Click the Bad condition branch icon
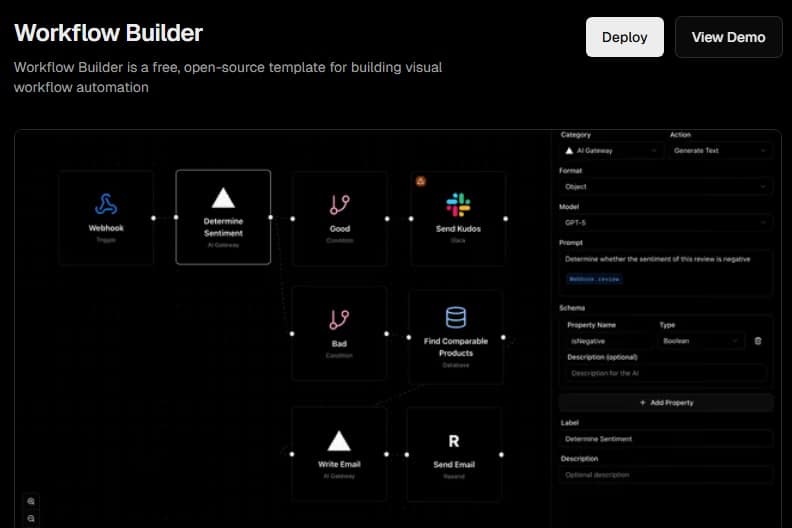The image size is (792, 528). (339, 320)
